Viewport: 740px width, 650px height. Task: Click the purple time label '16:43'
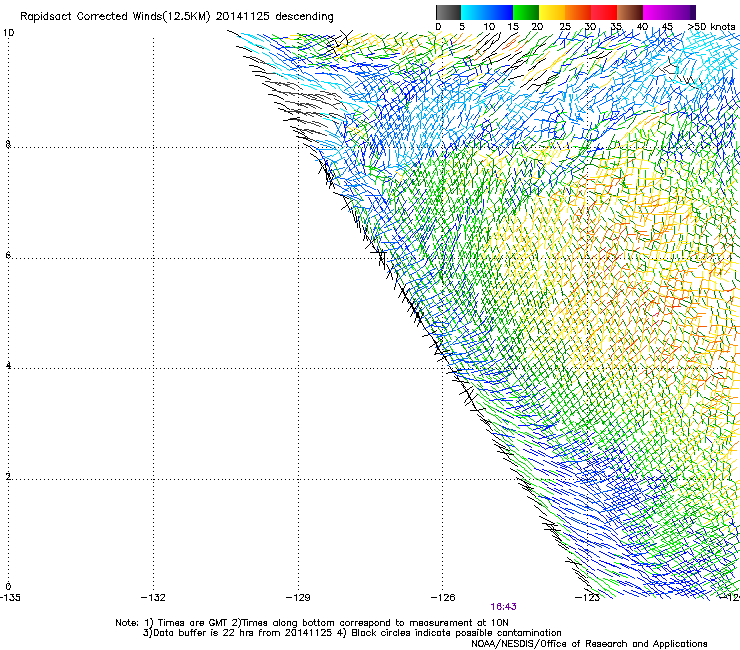pyautogui.click(x=503, y=607)
